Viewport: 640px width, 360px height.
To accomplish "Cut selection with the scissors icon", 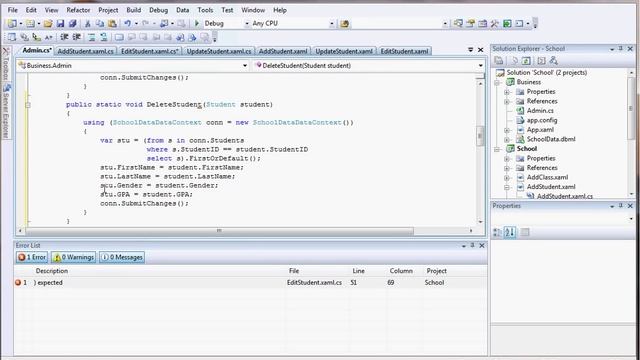I will click(87, 24).
